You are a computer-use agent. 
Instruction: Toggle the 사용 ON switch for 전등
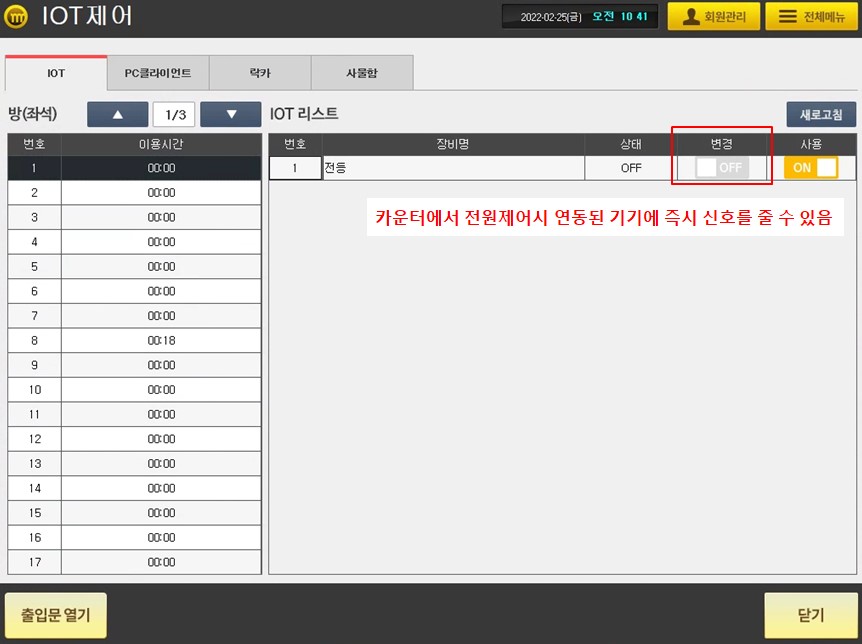(811, 168)
